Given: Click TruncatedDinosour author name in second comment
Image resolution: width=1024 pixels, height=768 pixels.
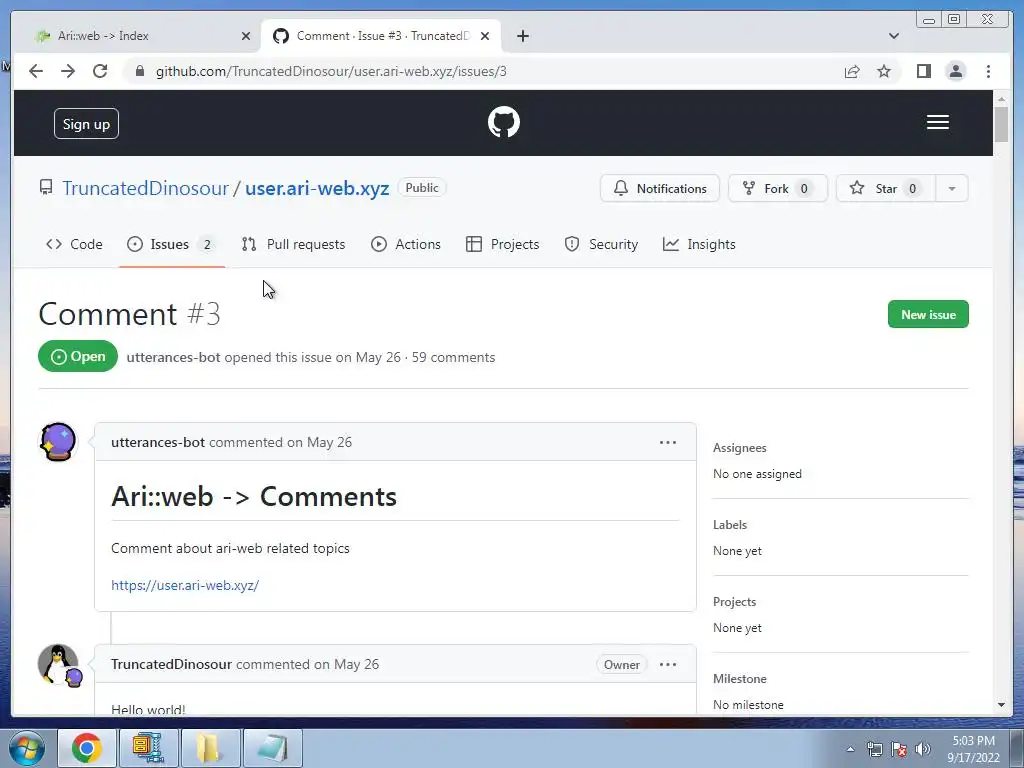Looking at the screenshot, I should pos(171,664).
